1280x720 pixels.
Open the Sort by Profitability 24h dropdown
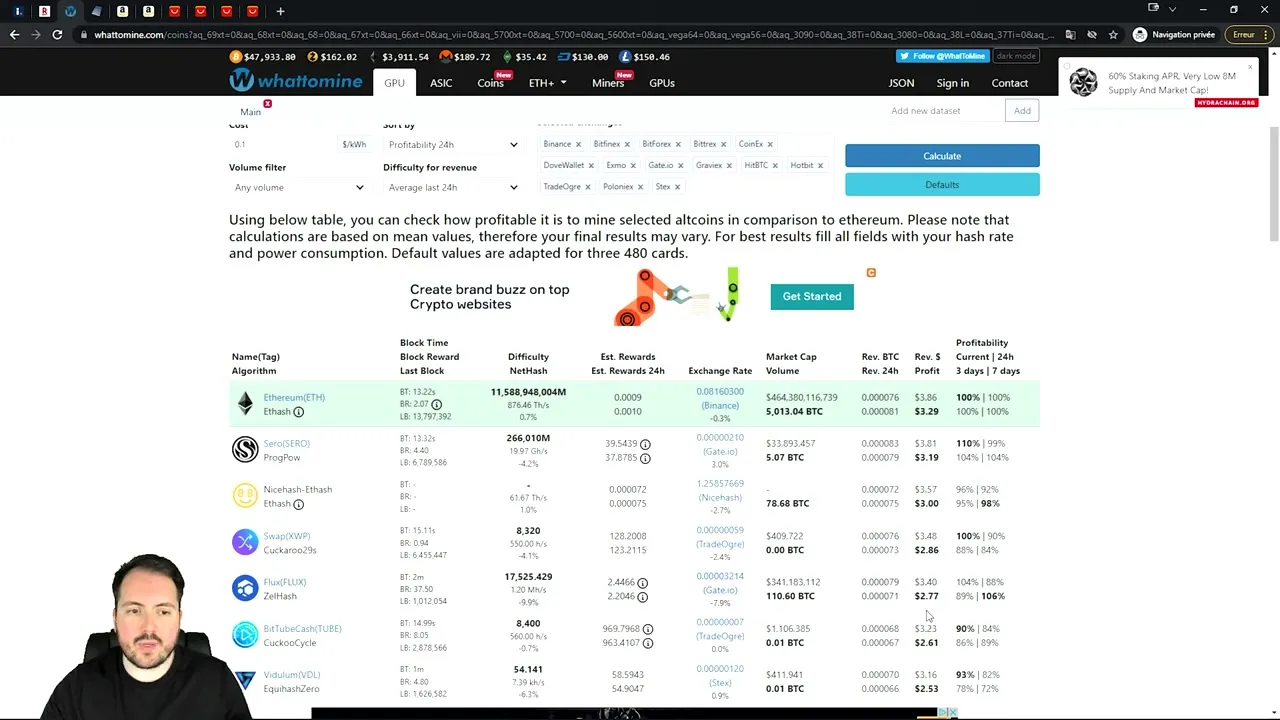452,145
